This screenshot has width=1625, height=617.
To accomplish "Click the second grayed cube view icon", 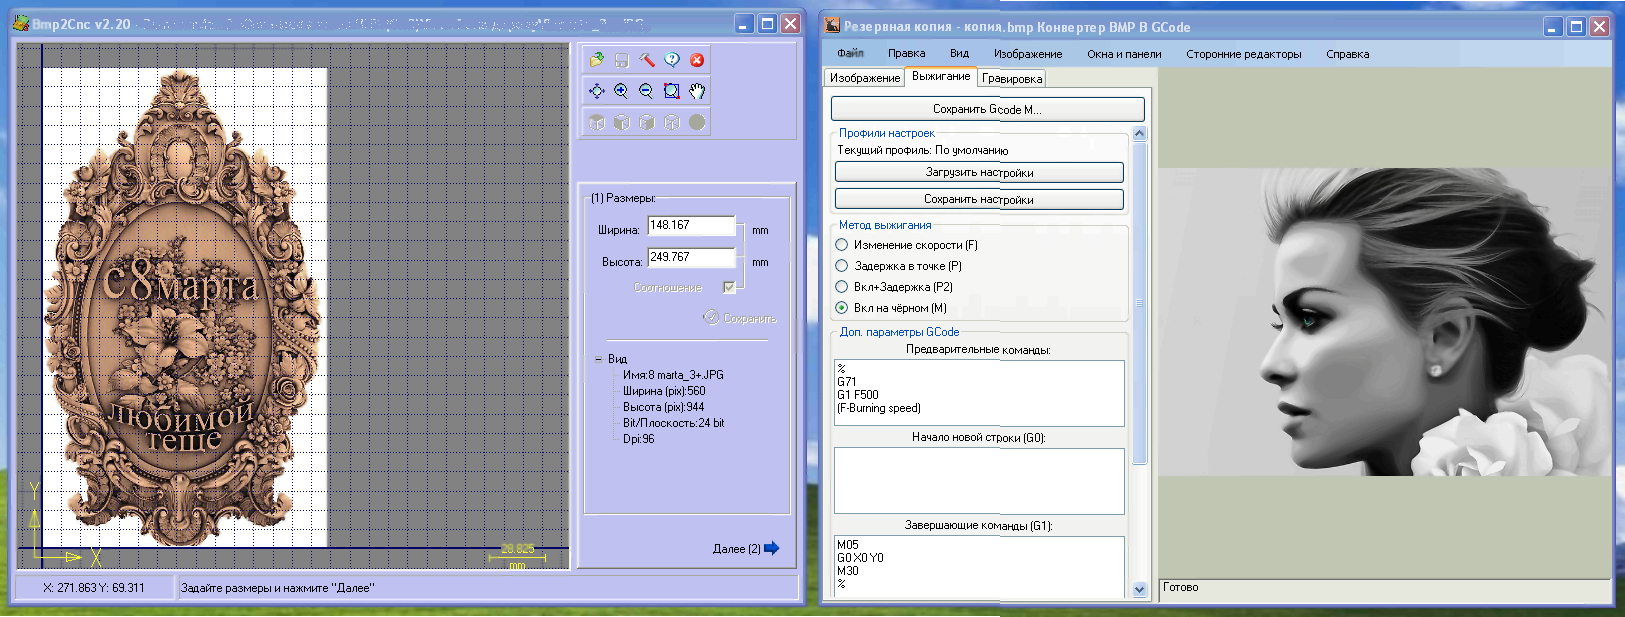I will pos(622,122).
